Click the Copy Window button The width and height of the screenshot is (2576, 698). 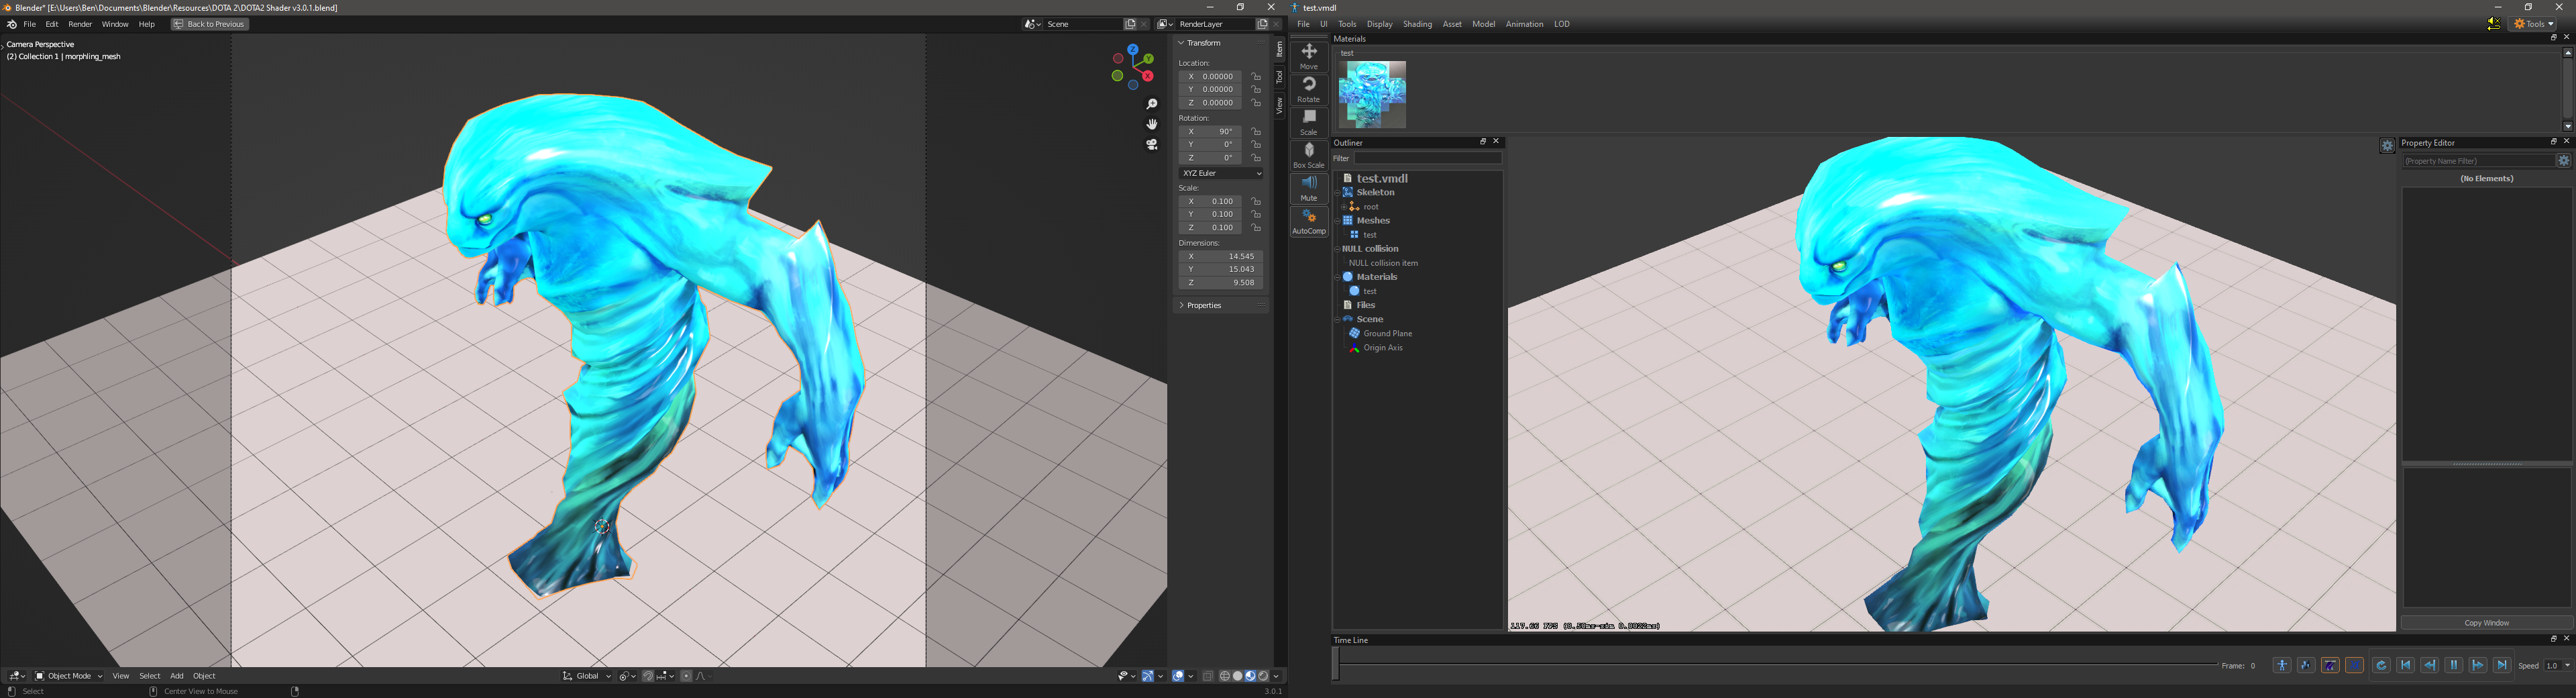(x=2486, y=623)
